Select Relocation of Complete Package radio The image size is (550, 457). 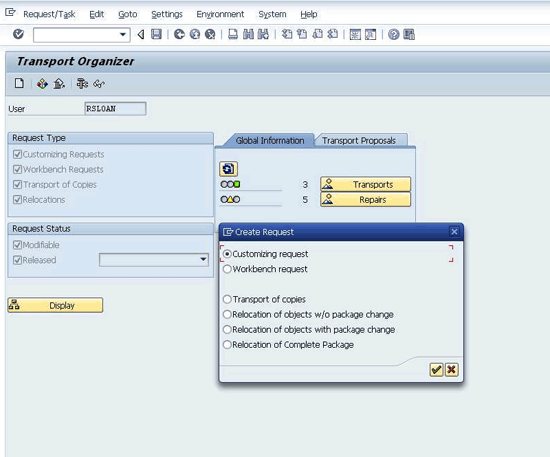[x=227, y=345]
